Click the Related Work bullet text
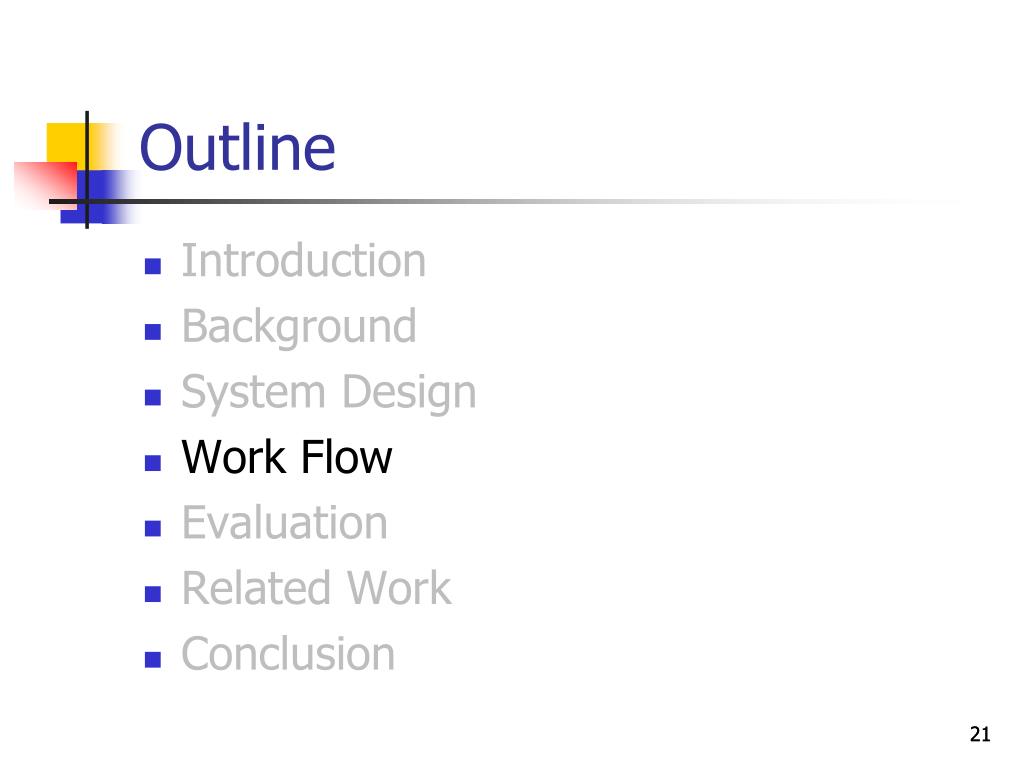Image resolution: width=1024 pixels, height=768 pixels. click(x=316, y=588)
